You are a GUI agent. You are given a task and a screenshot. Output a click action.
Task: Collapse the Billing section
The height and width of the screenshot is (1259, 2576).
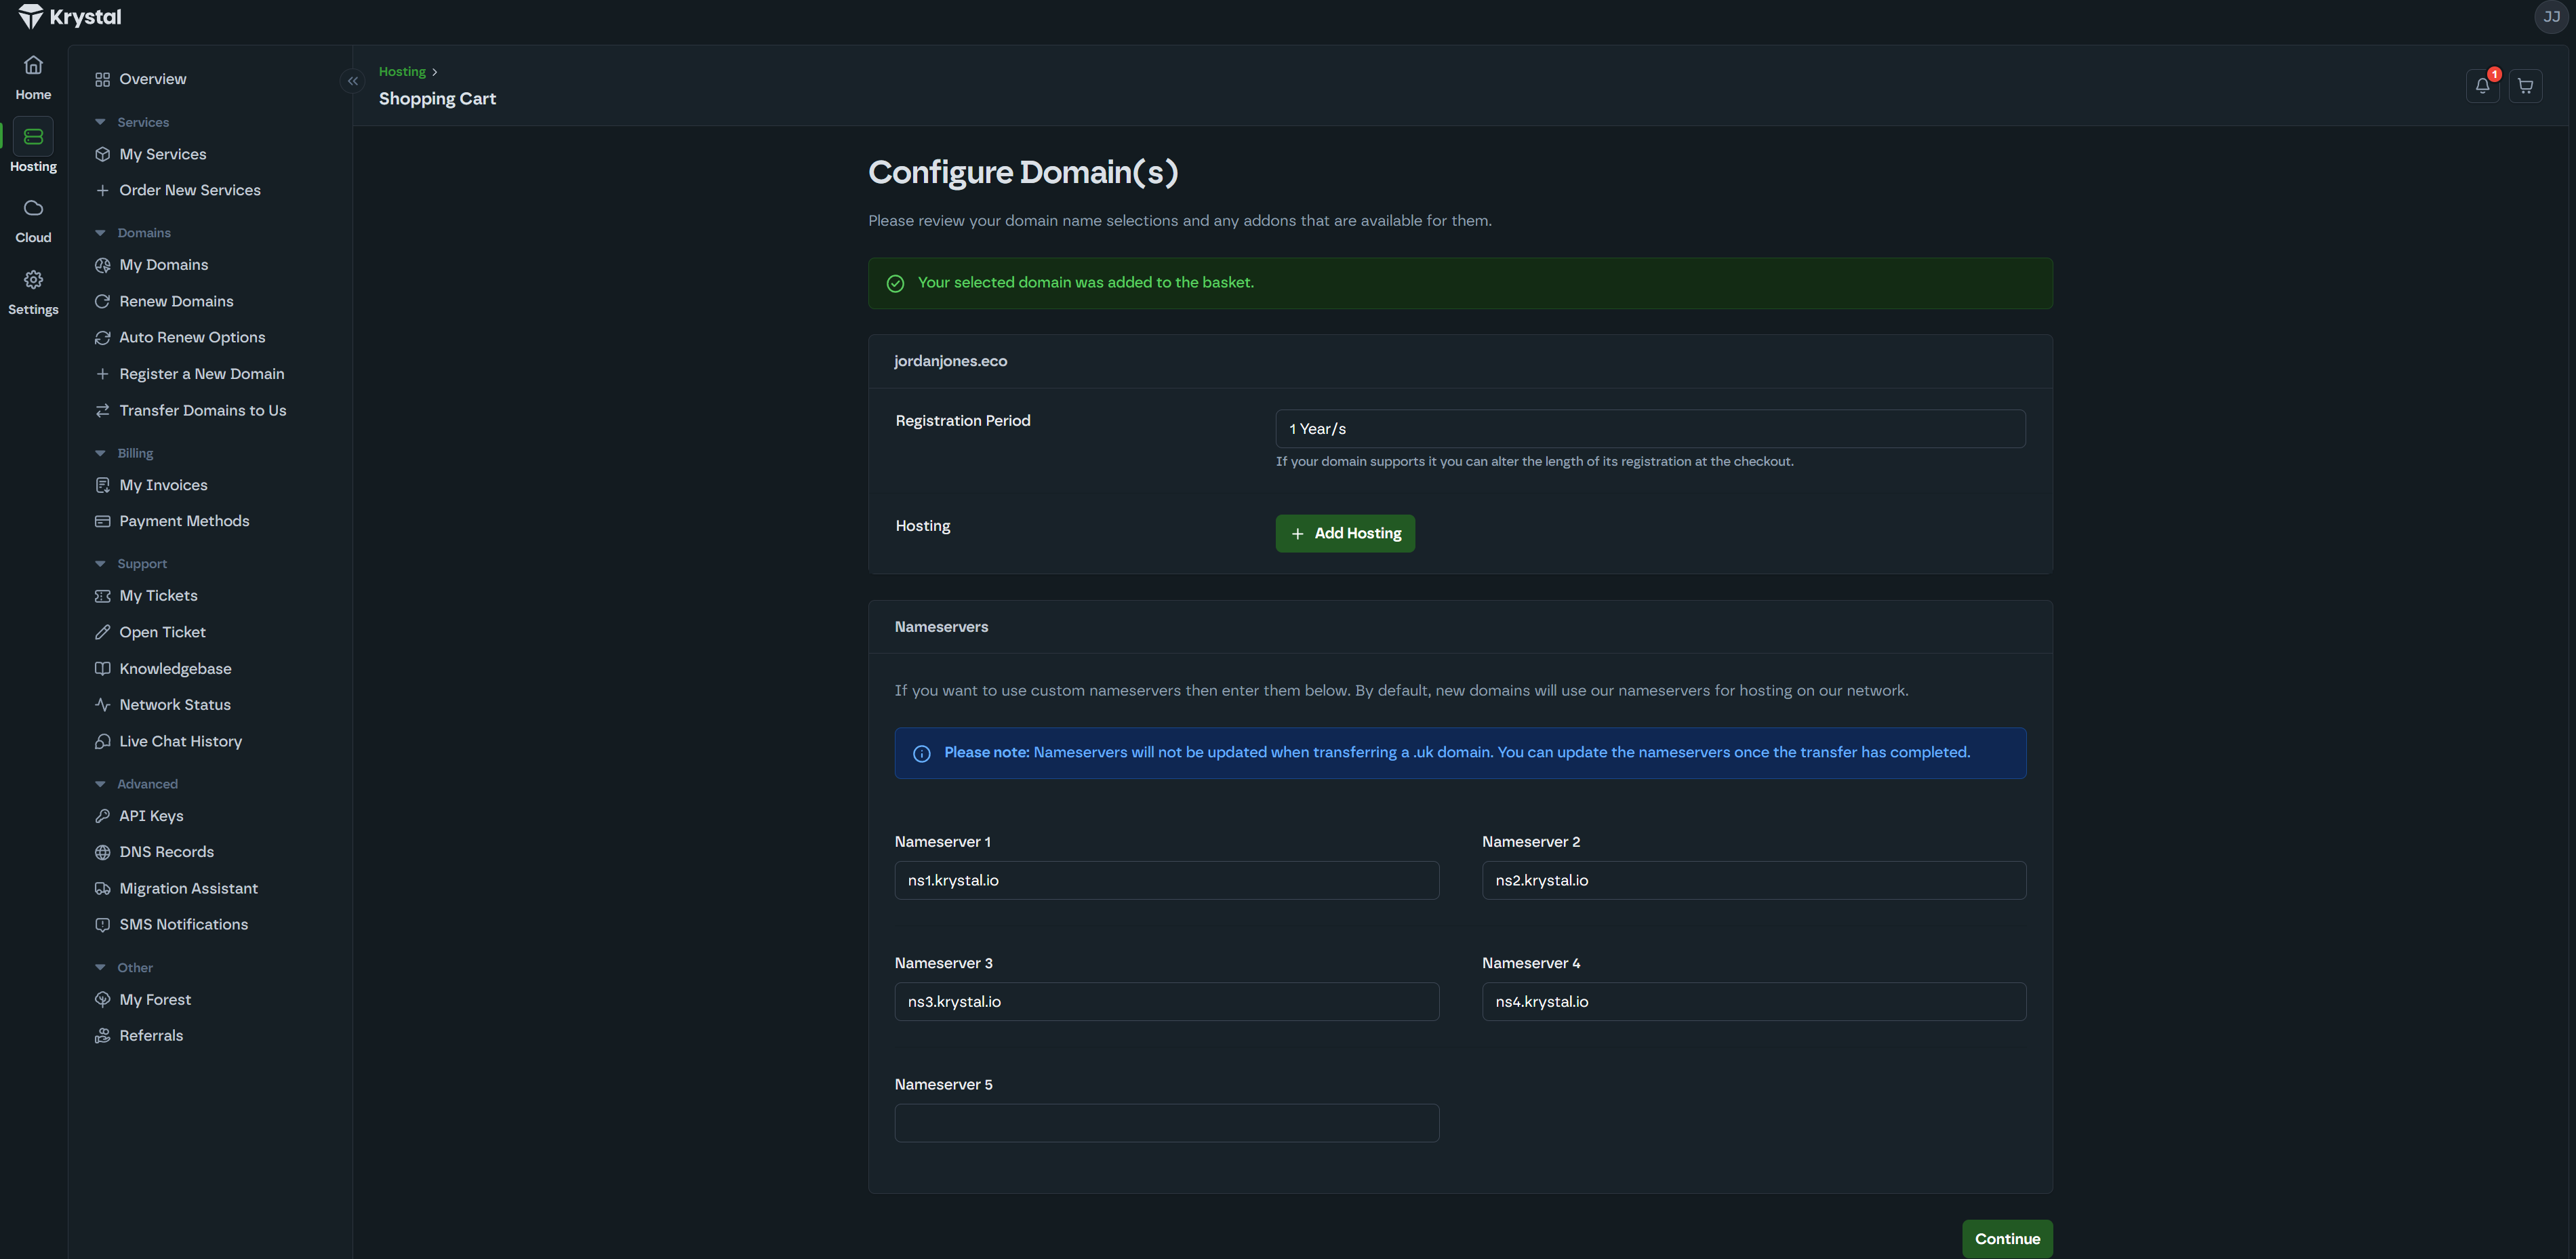(x=100, y=453)
